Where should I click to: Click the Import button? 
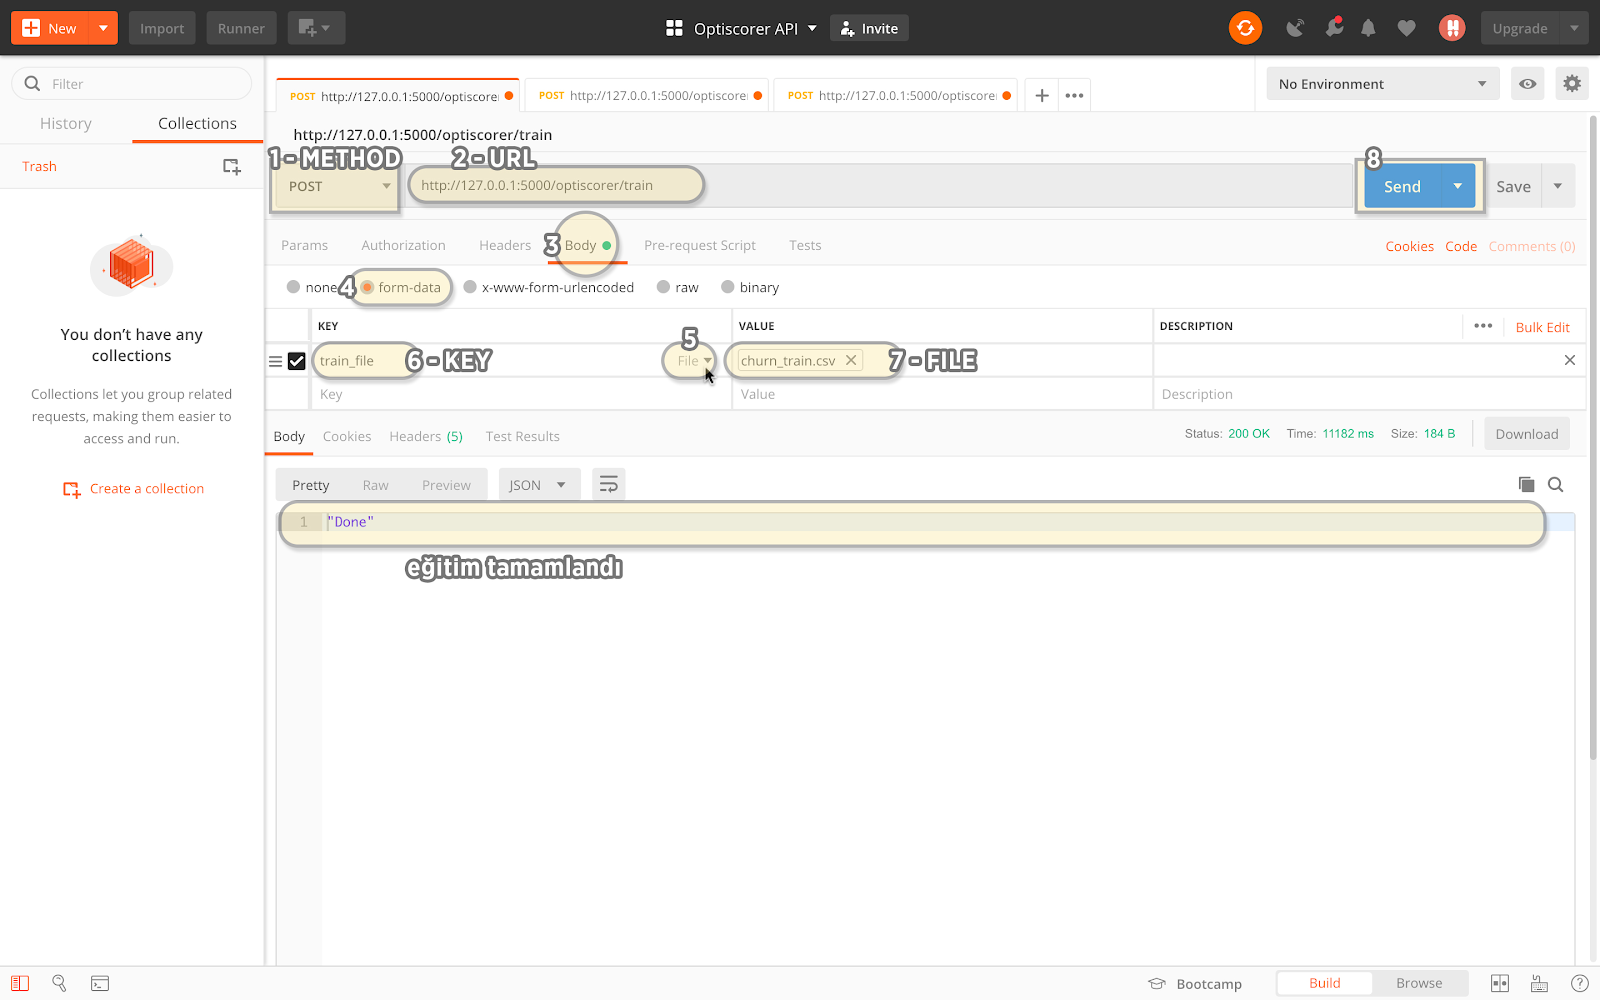click(162, 28)
